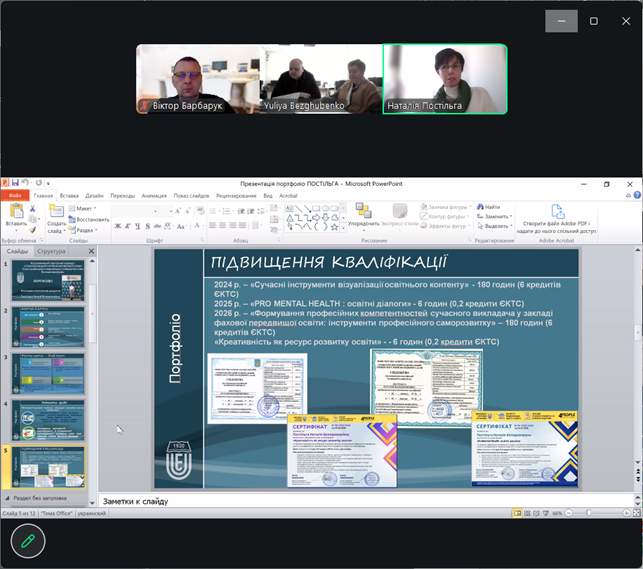
Task: Switch to the Дизайн tab
Action: [x=94, y=196]
